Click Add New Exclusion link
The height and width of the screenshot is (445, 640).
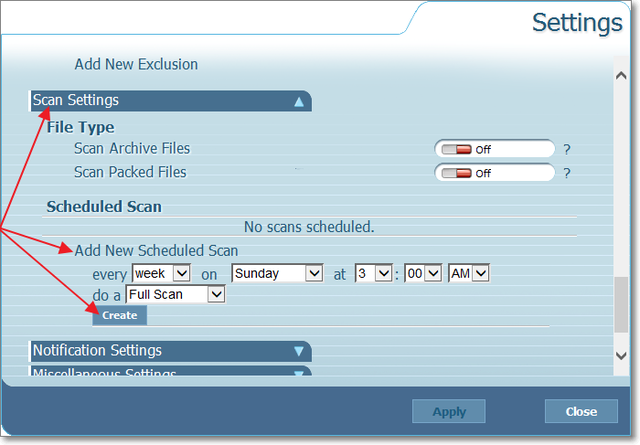136,64
